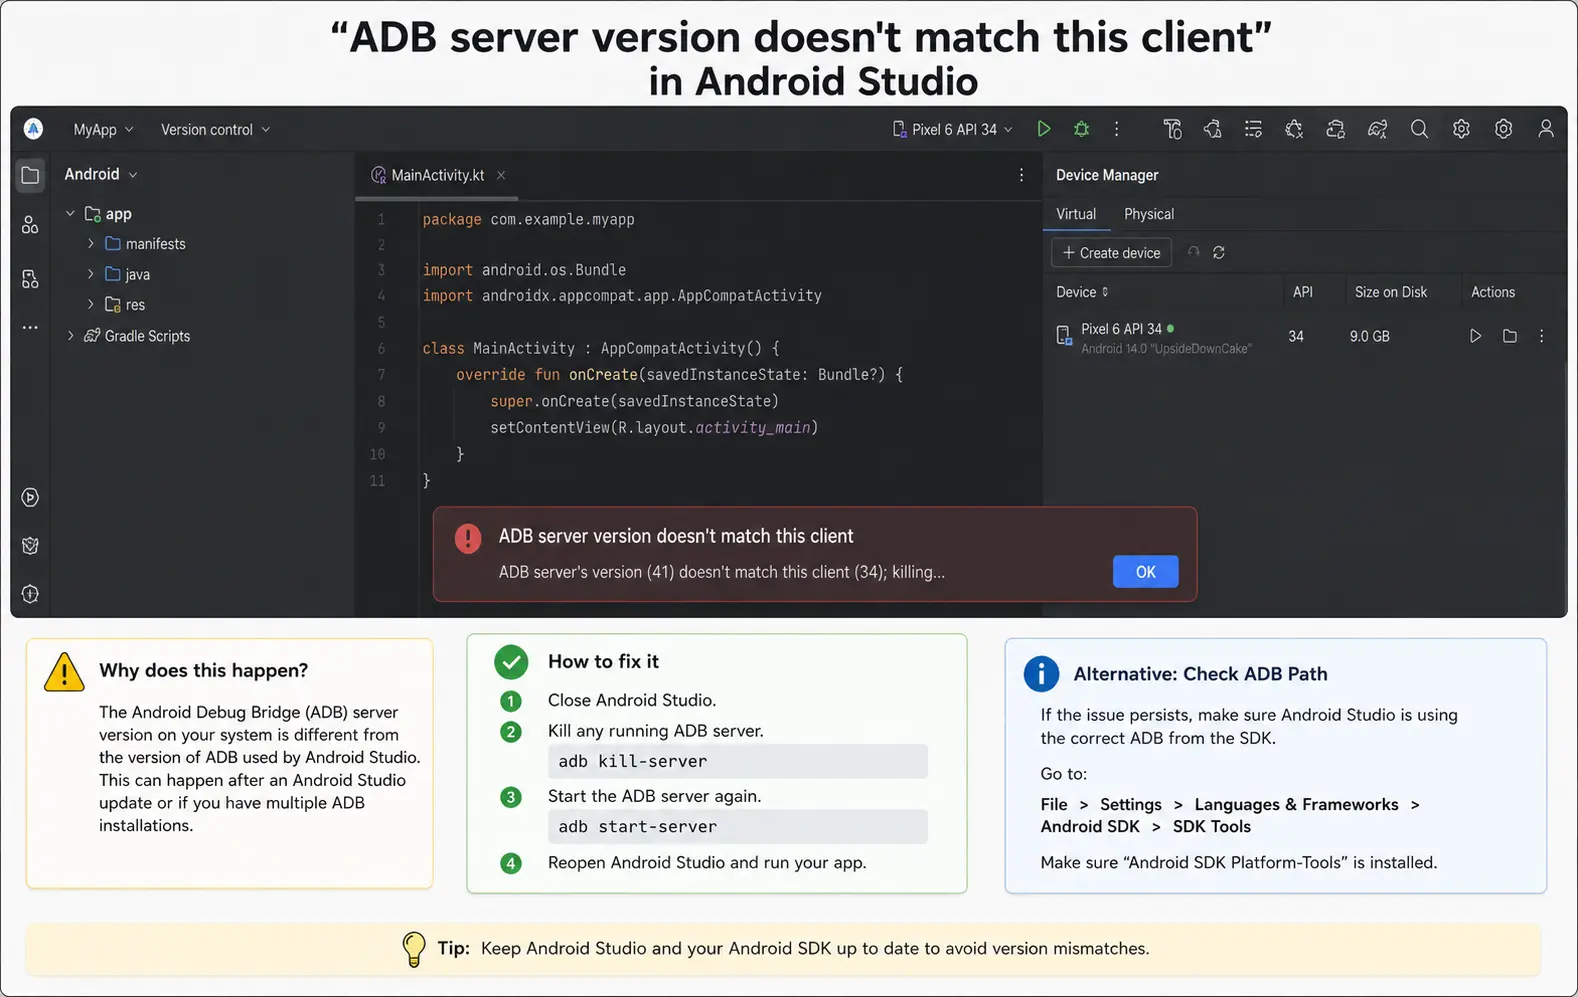The height and width of the screenshot is (997, 1578).
Task: Click the Create device button
Action: [x=1111, y=253]
